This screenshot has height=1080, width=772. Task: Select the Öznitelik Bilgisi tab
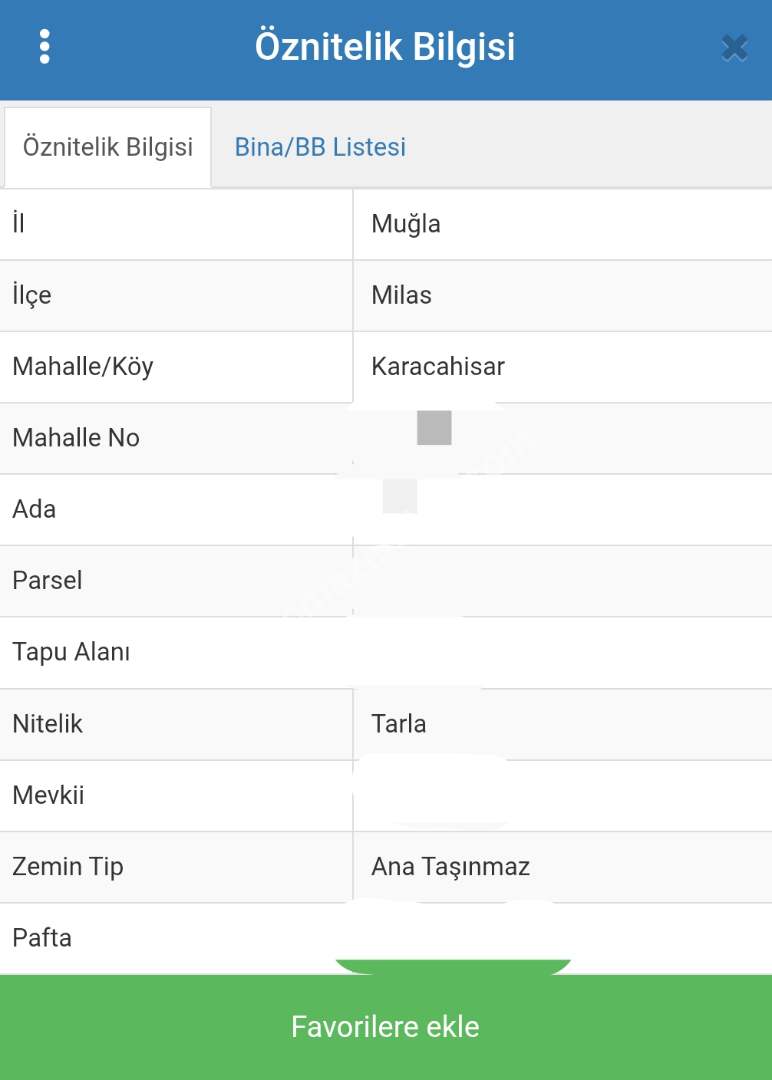[108, 148]
